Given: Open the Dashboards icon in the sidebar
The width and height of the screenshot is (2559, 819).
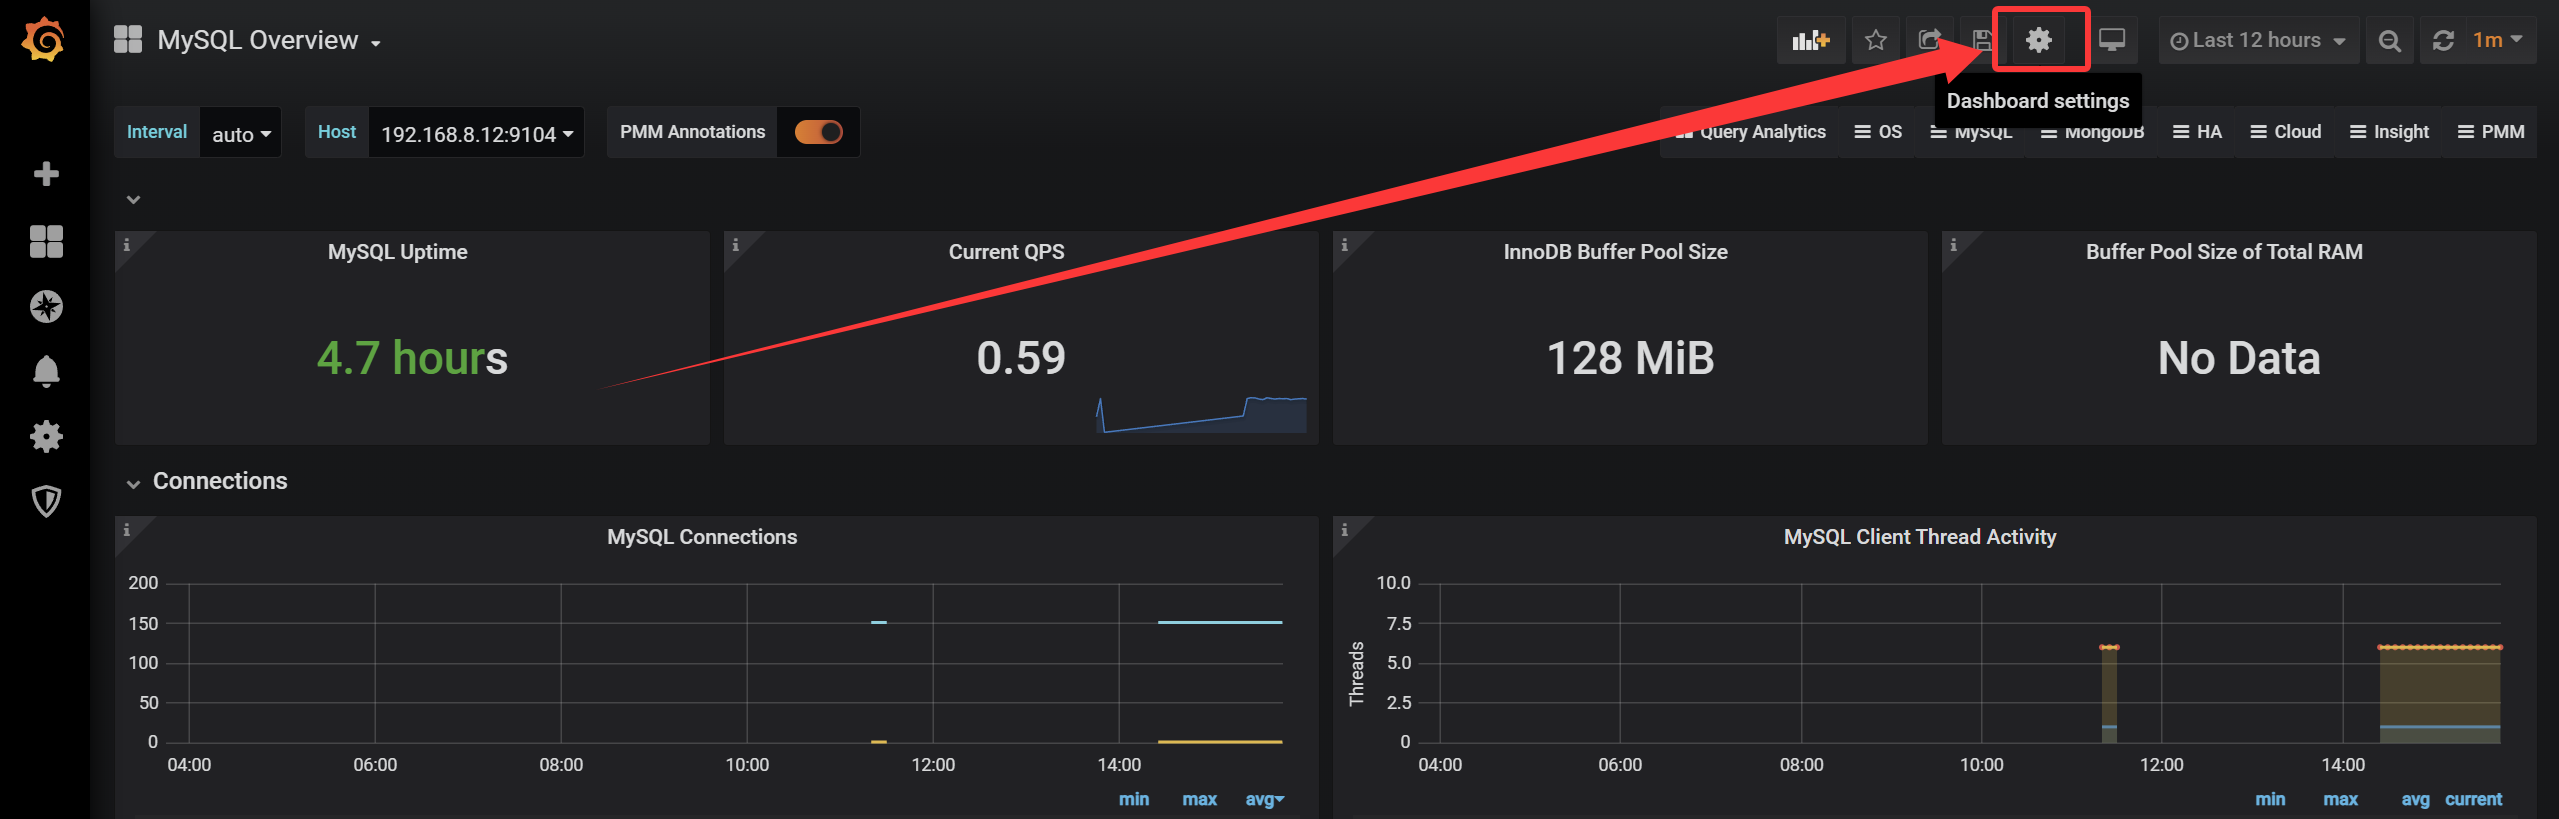Looking at the screenshot, I should click(x=46, y=241).
